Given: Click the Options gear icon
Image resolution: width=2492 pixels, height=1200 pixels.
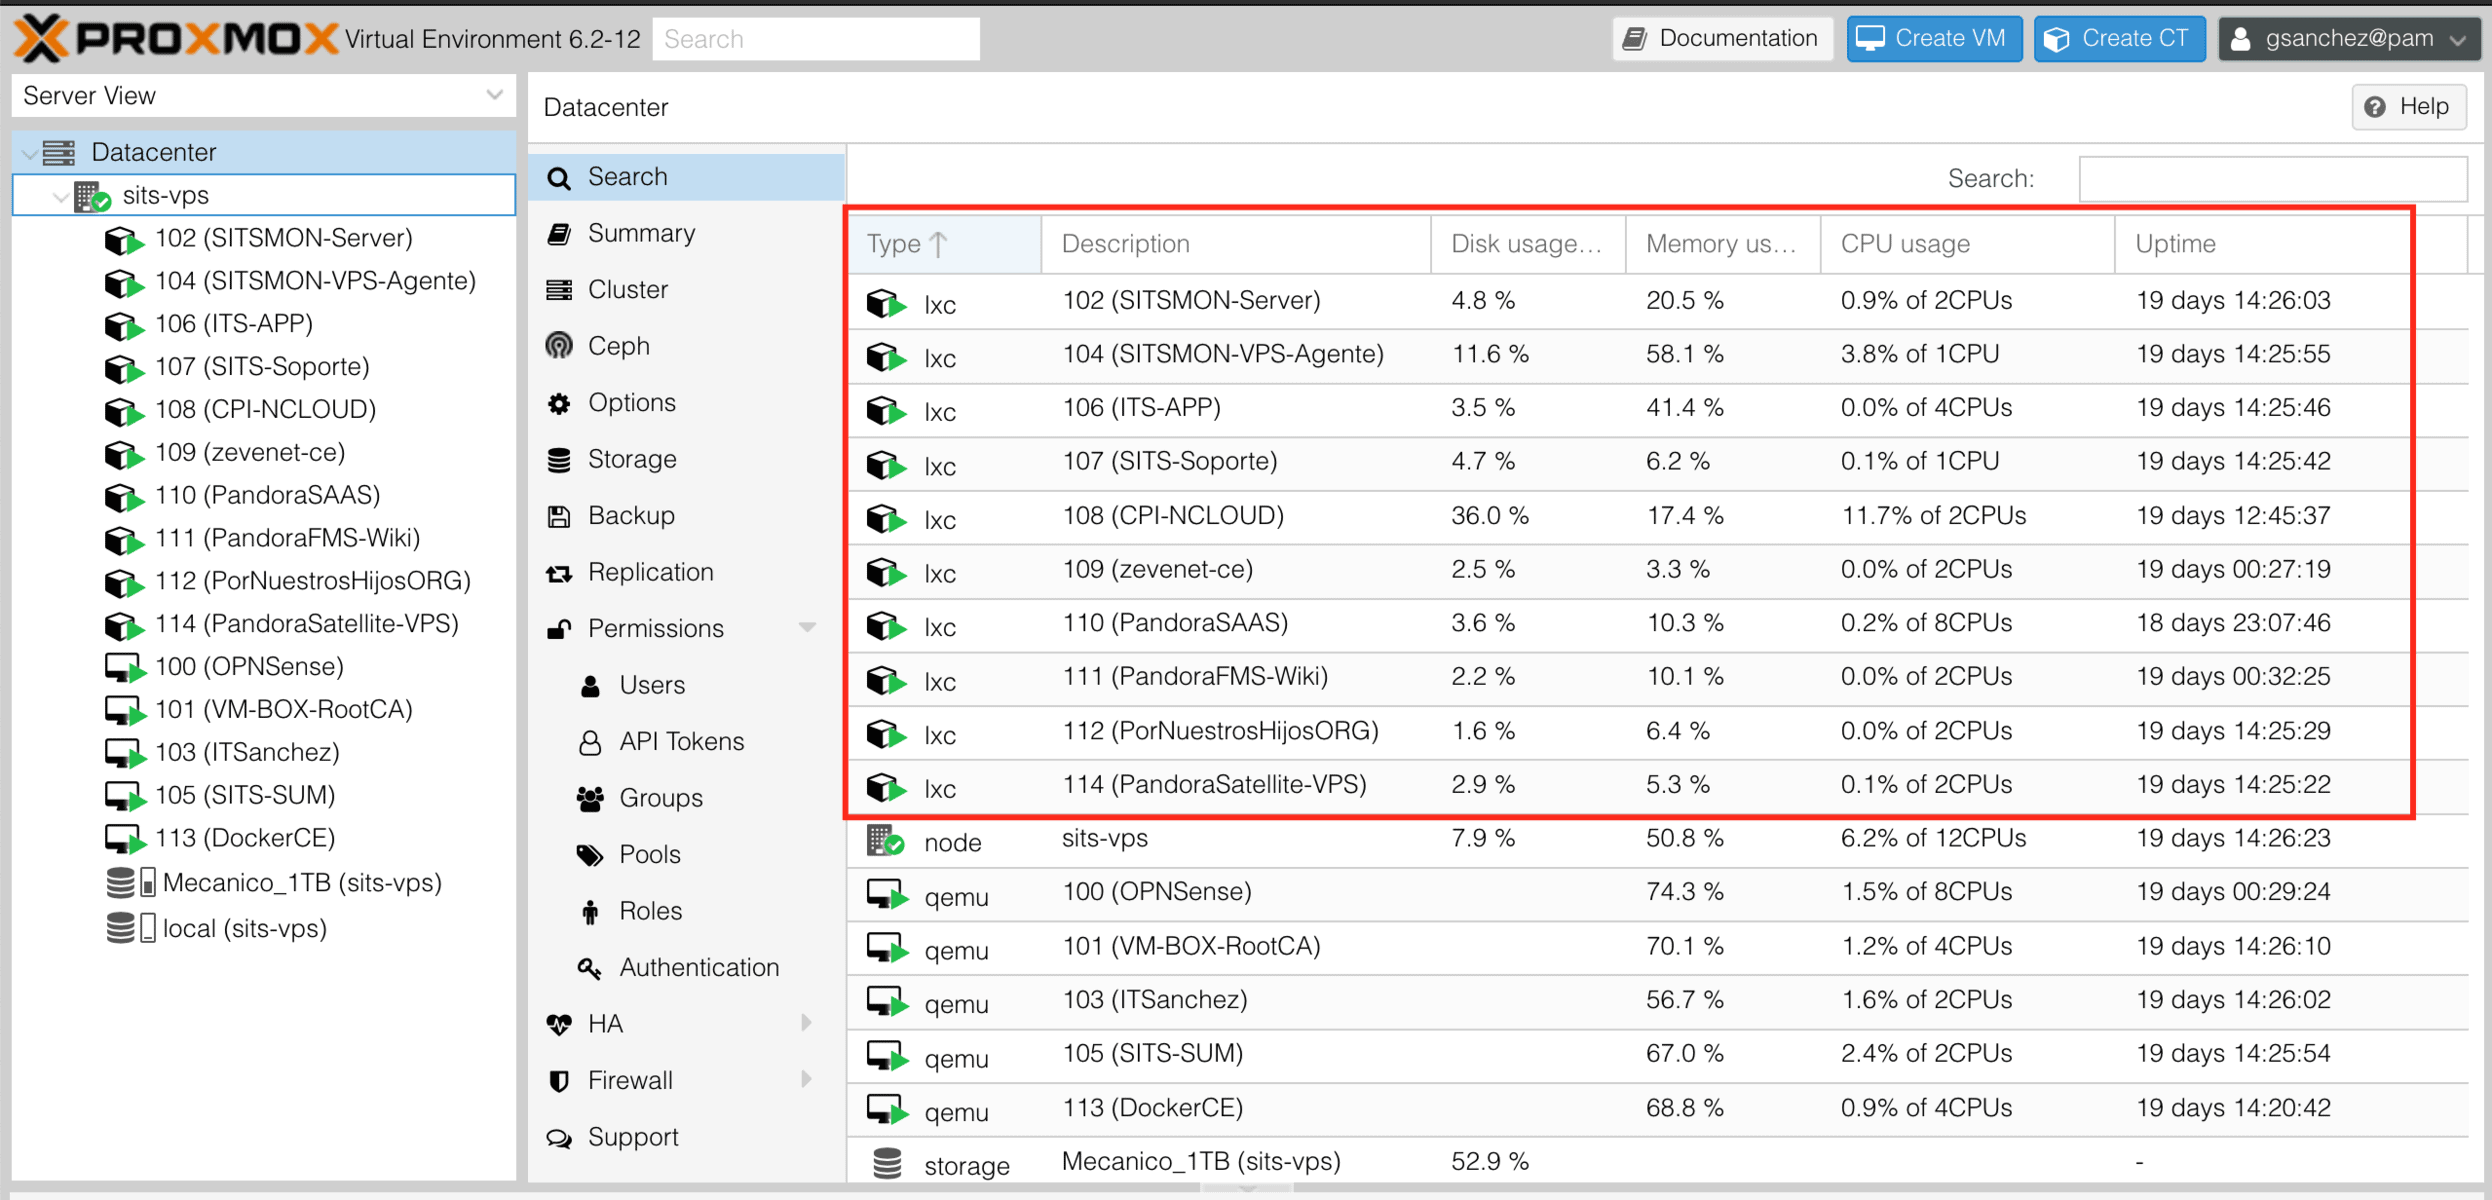Looking at the screenshot, I should point(559,403).
